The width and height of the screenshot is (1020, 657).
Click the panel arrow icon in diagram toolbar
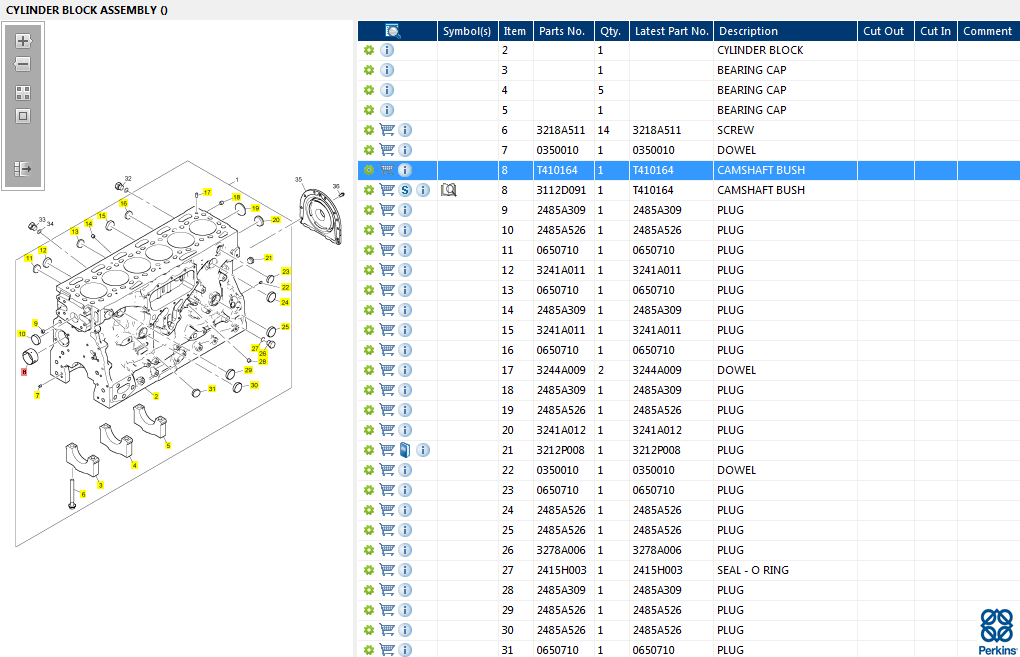(23, 169)
